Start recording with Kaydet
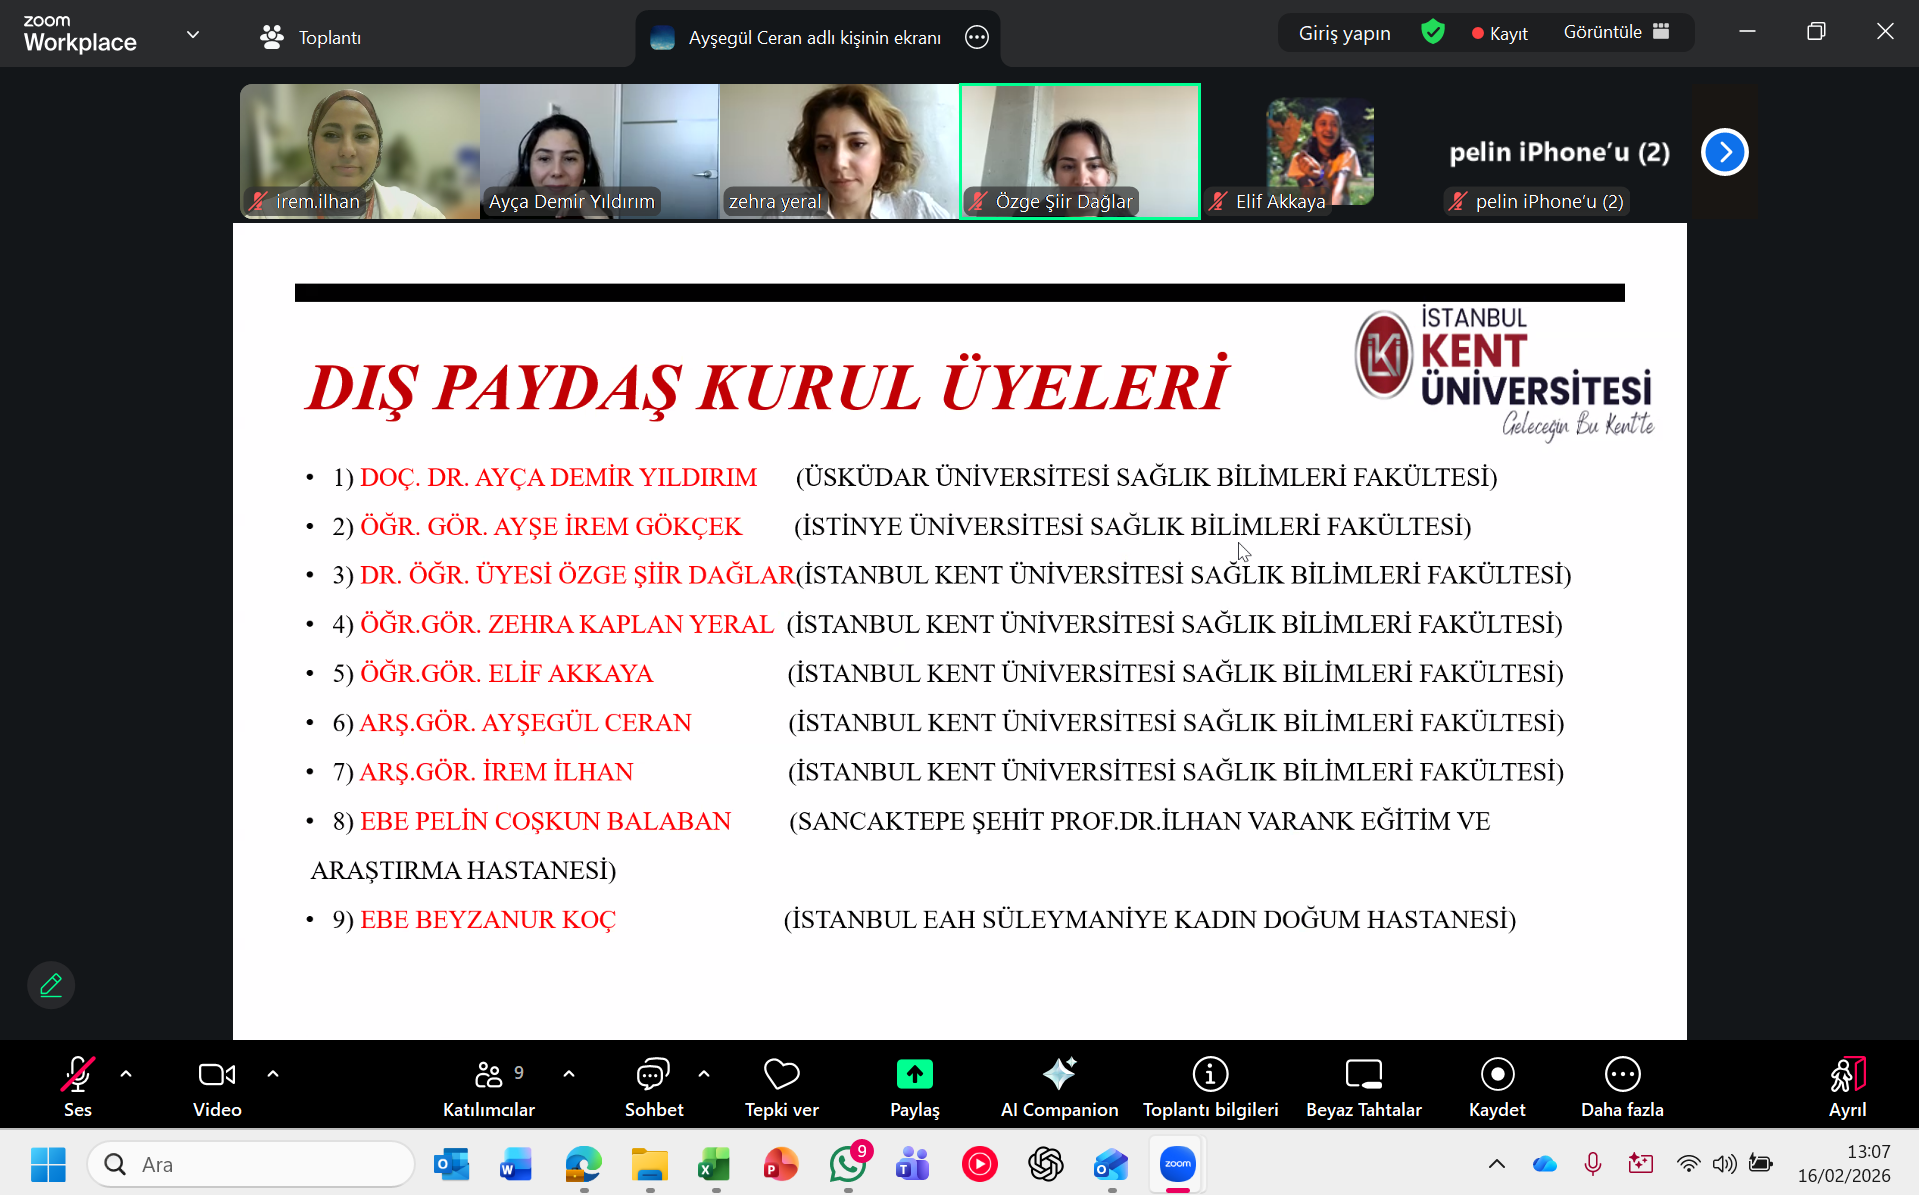Screen dimensions: 1919x1195 (1496, 1086)
